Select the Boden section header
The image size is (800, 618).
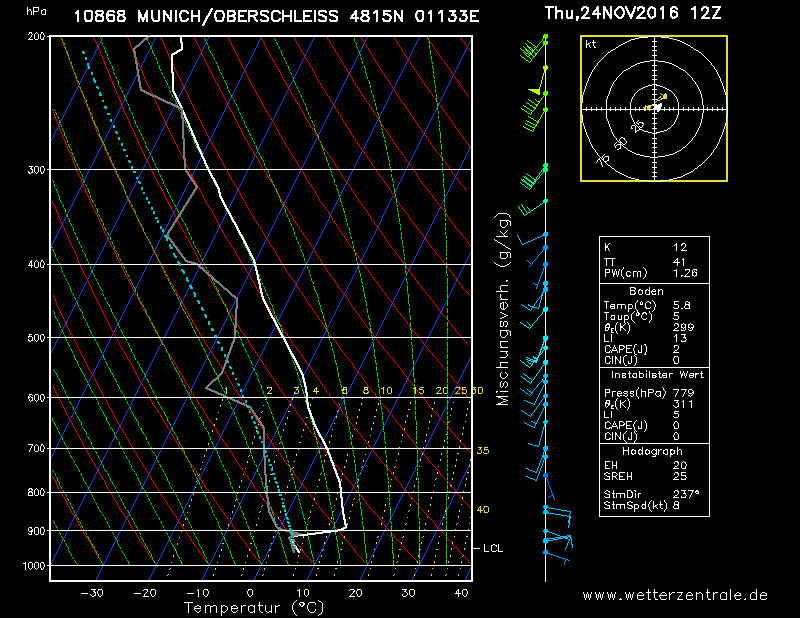coord(654,290)
